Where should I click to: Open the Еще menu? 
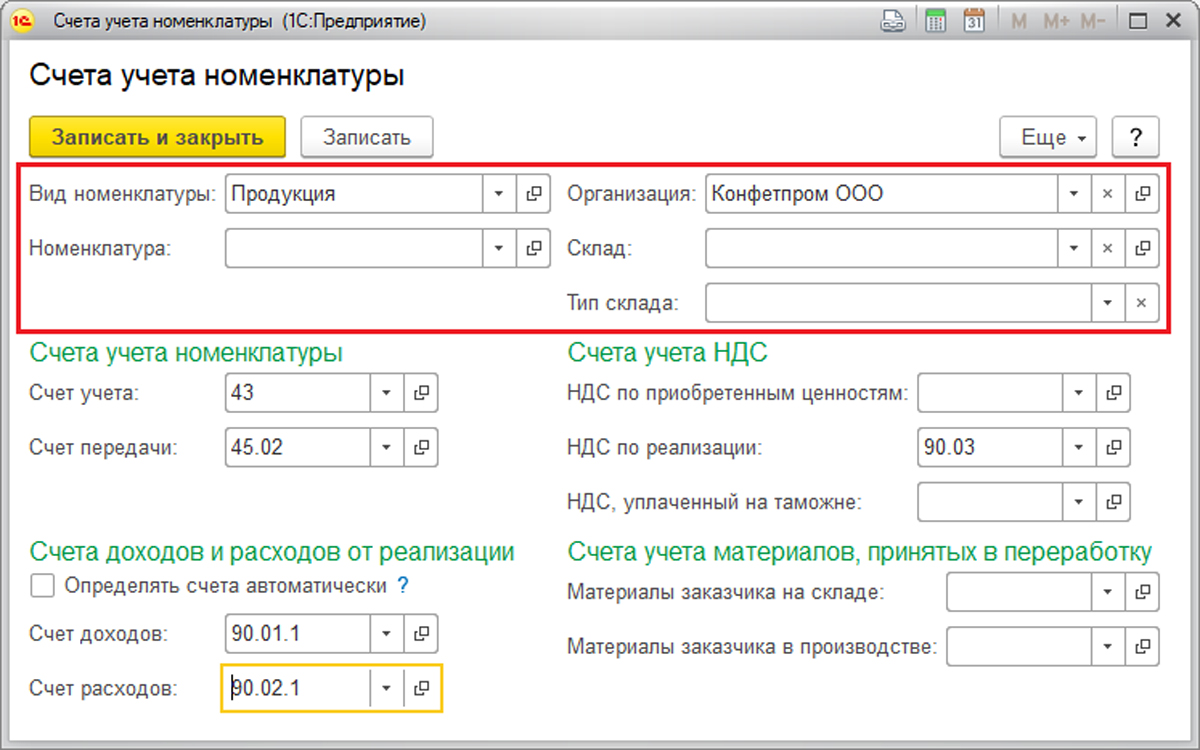[1047, 137]
